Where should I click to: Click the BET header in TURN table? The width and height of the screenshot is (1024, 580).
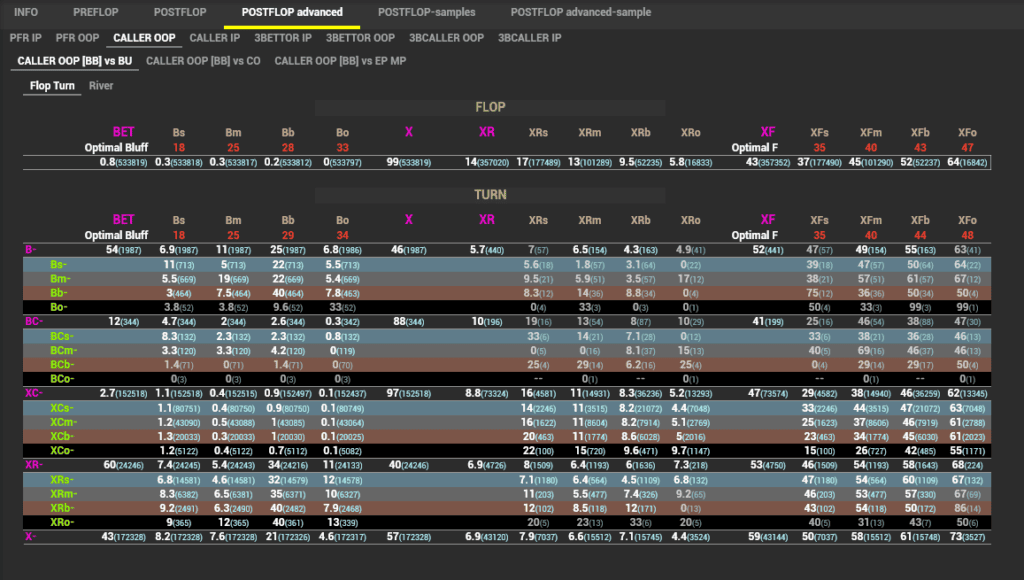(x=123, y=219)
